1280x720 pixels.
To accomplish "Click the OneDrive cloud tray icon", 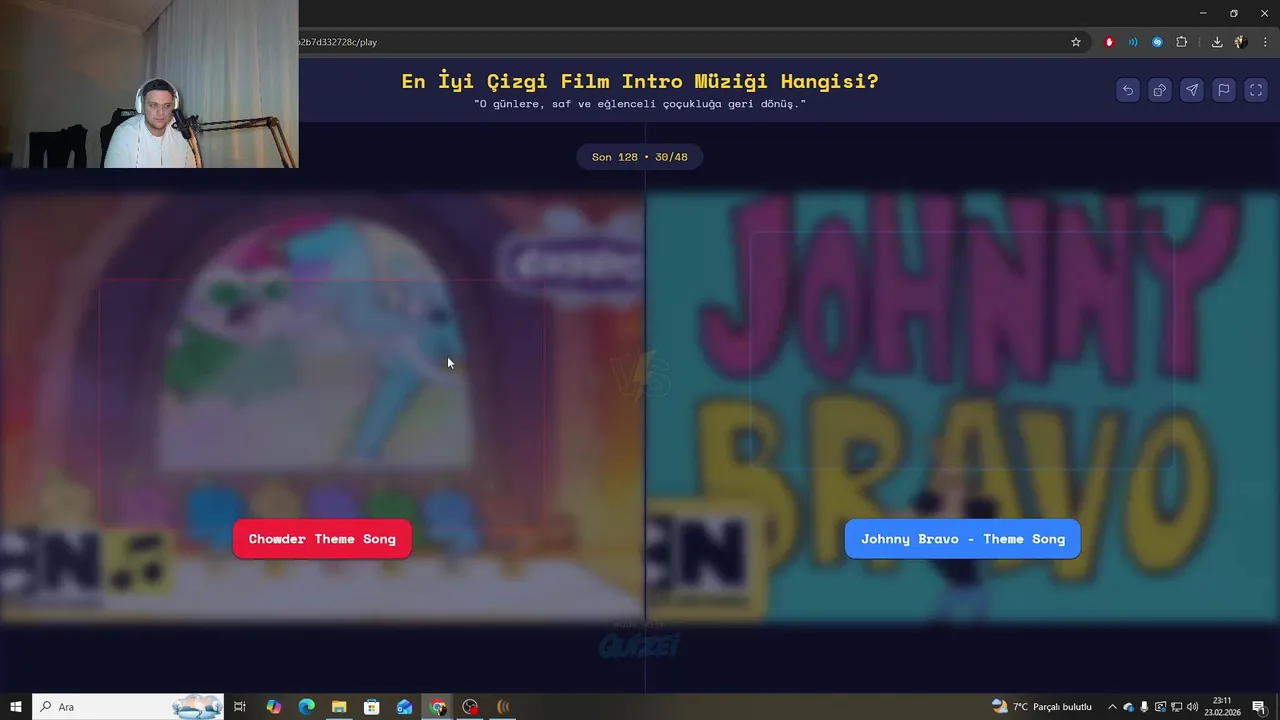I will pos(1128,707).
